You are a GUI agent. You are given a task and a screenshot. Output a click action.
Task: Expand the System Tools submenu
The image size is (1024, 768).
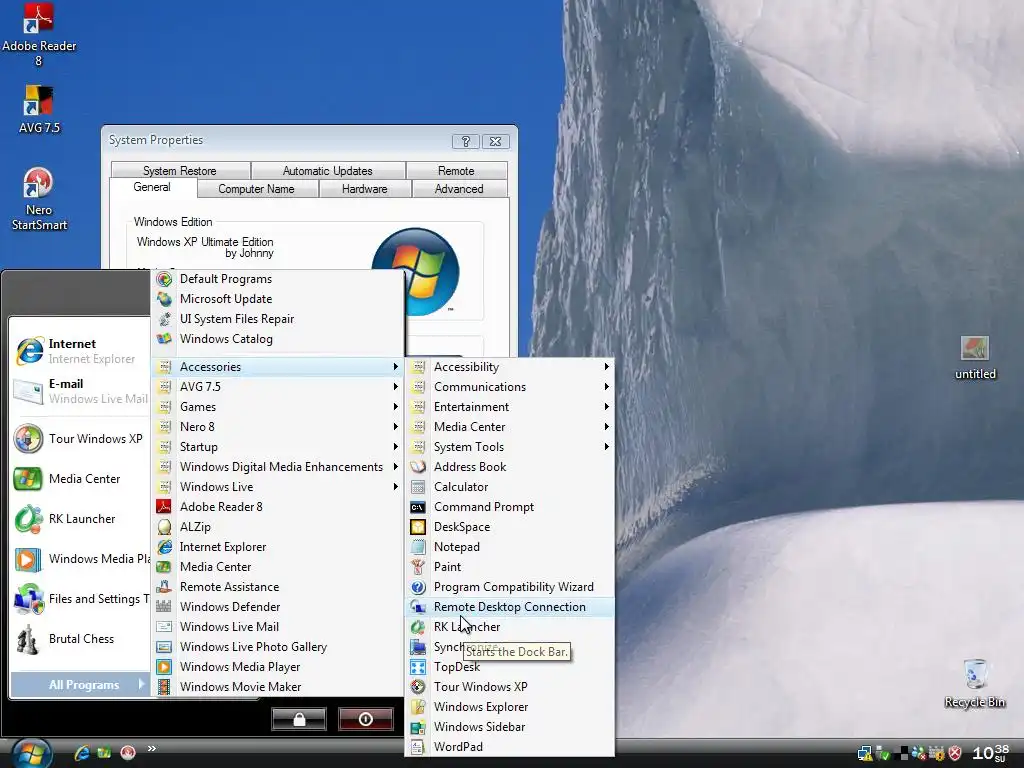[510, 447]
